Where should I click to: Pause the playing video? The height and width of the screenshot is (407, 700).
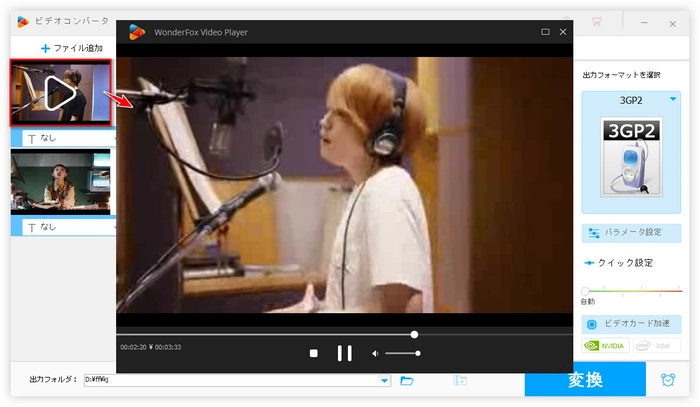pos(344,353)
